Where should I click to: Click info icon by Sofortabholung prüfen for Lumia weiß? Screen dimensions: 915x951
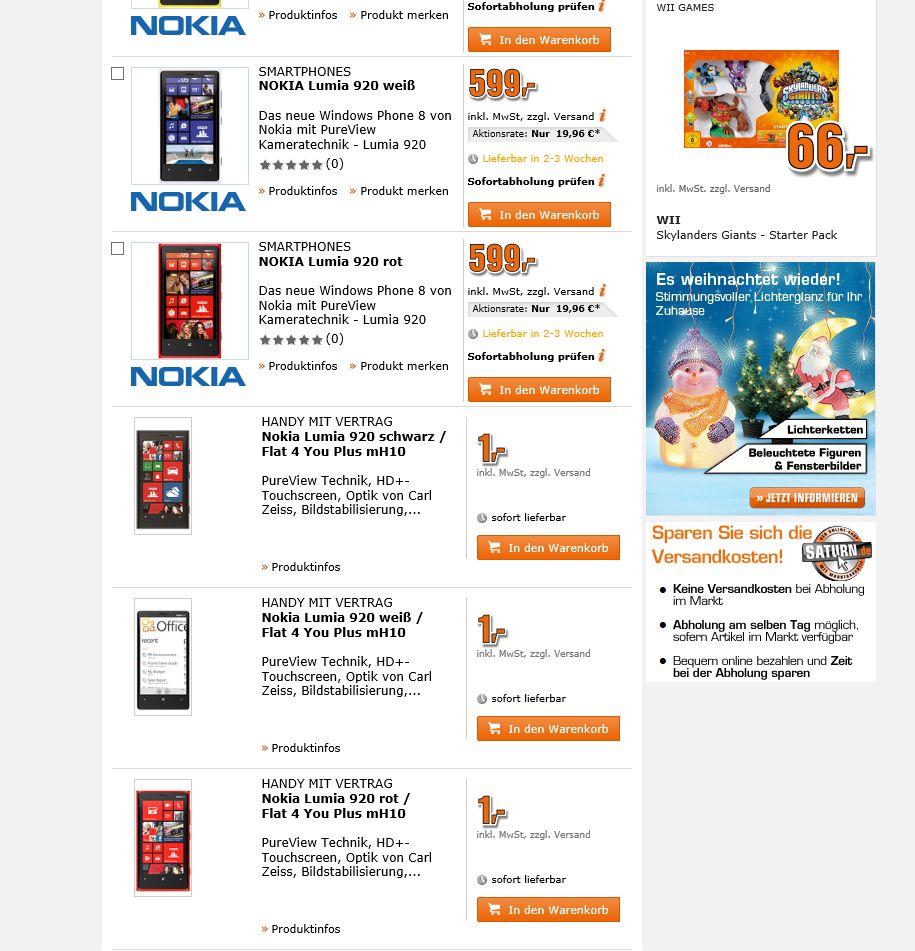click(x=602, y=180)
